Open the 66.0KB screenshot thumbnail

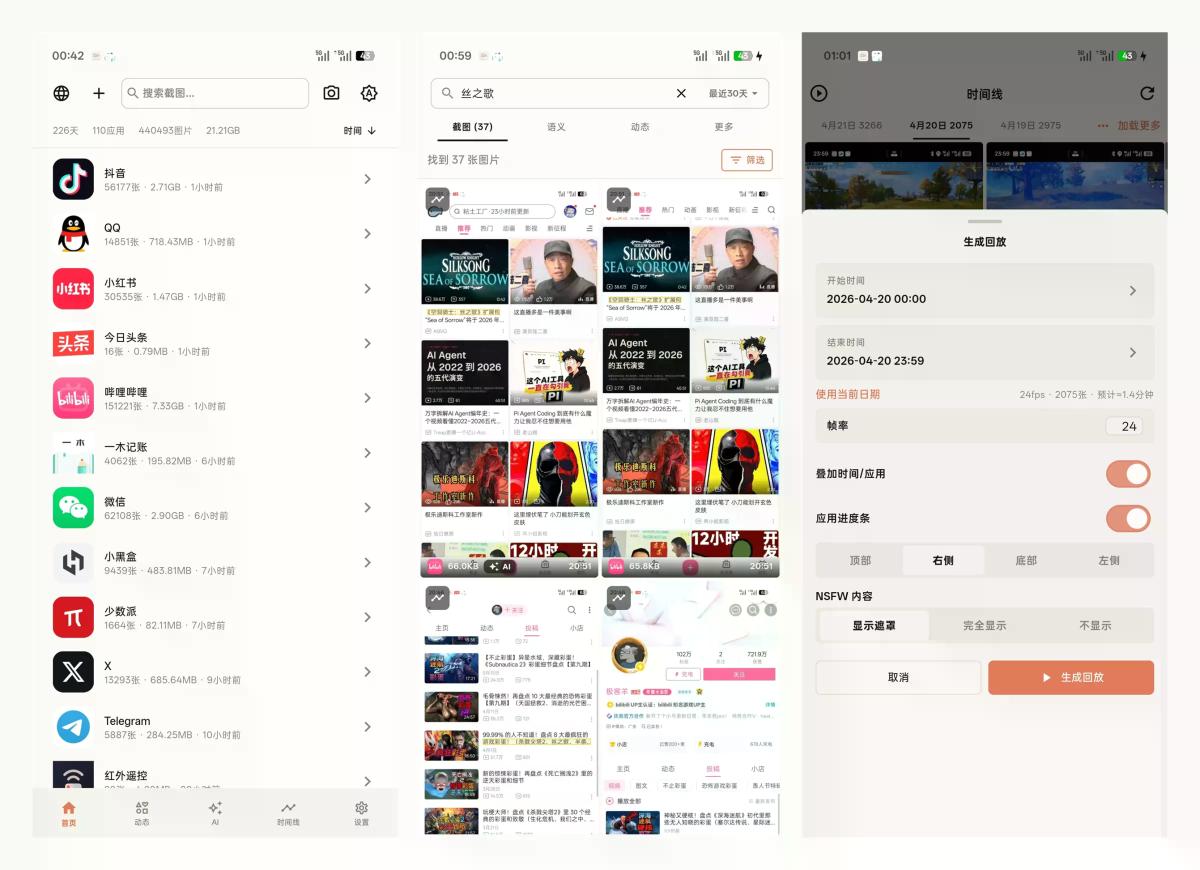(509, 381)
